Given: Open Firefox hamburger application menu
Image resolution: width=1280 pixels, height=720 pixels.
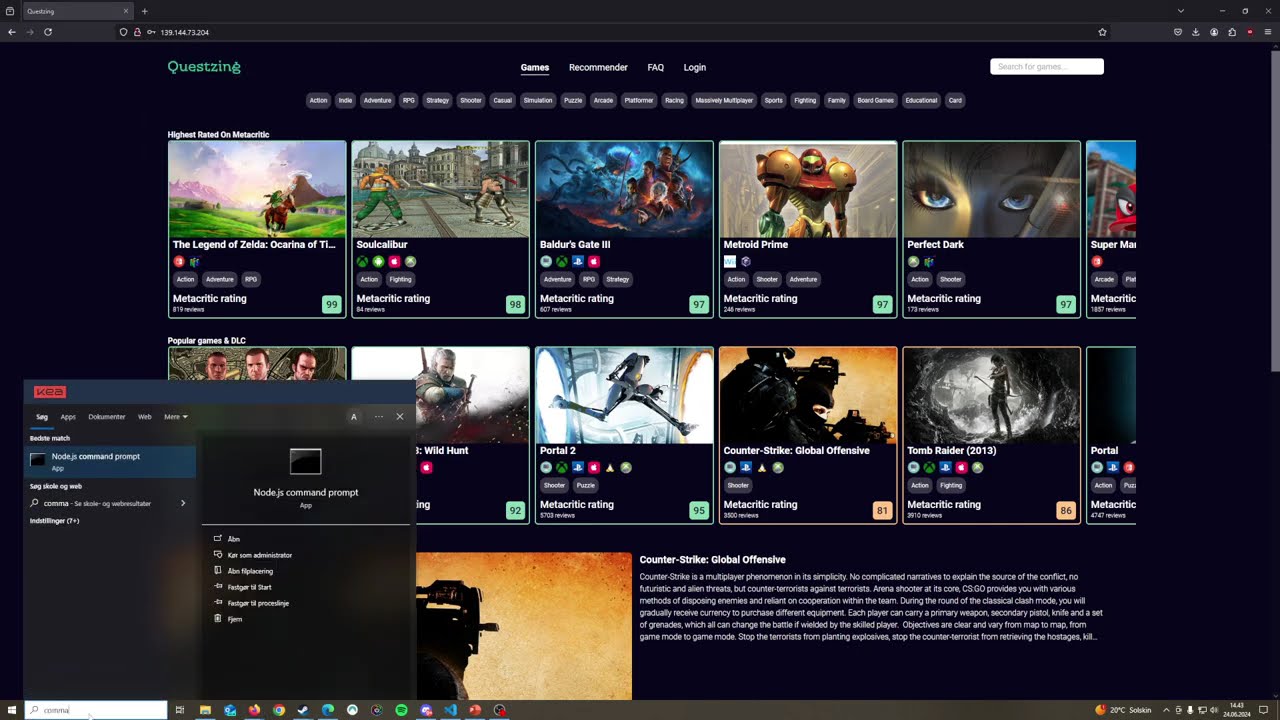Looking at the screenshot, I should (1268, 32).
